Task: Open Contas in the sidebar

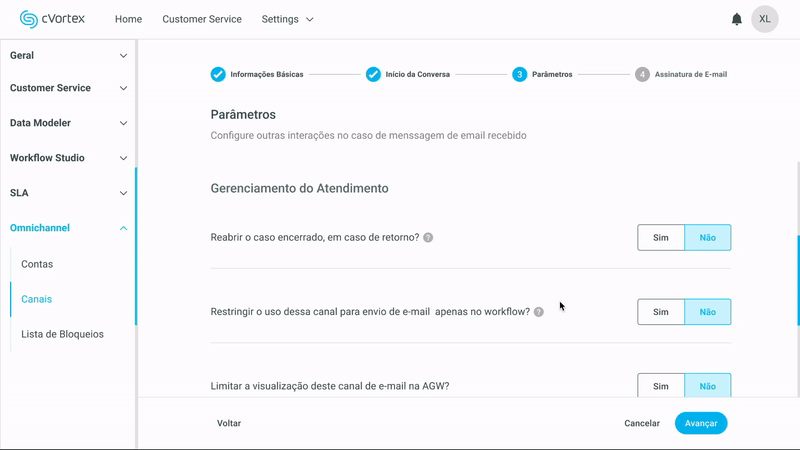Action: click(x=37, y=264)
